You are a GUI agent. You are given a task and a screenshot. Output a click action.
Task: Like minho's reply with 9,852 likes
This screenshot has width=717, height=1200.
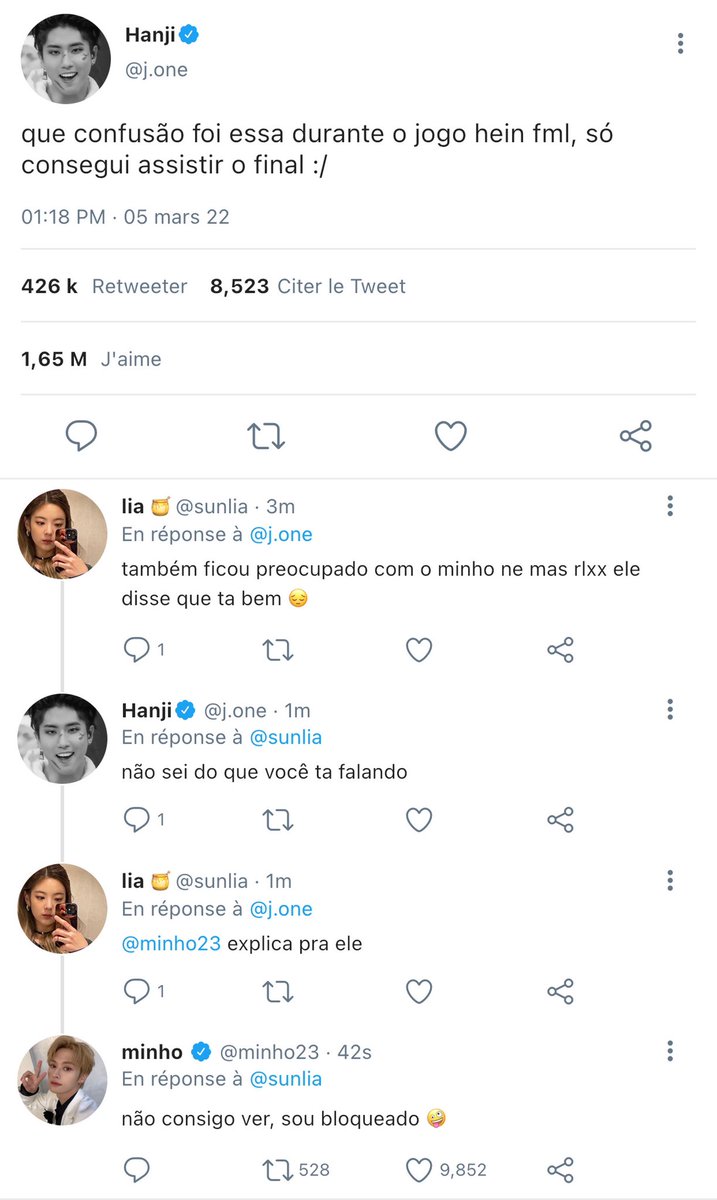point(446,1169)
